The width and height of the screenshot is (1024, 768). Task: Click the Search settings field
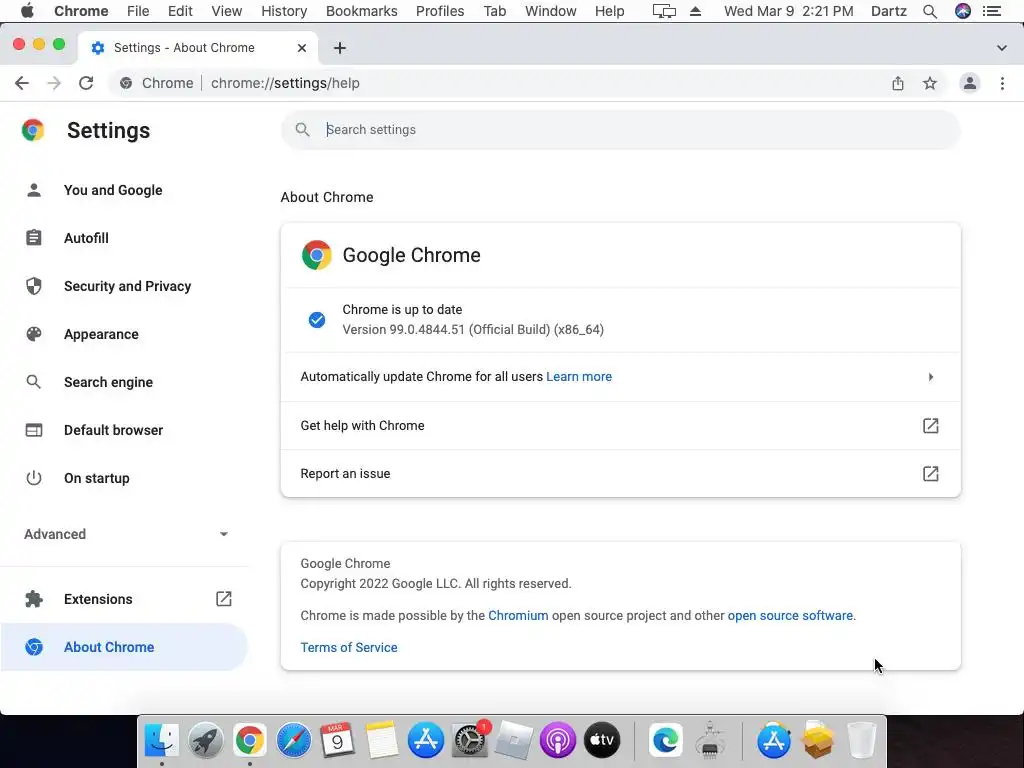click(620, 129)
